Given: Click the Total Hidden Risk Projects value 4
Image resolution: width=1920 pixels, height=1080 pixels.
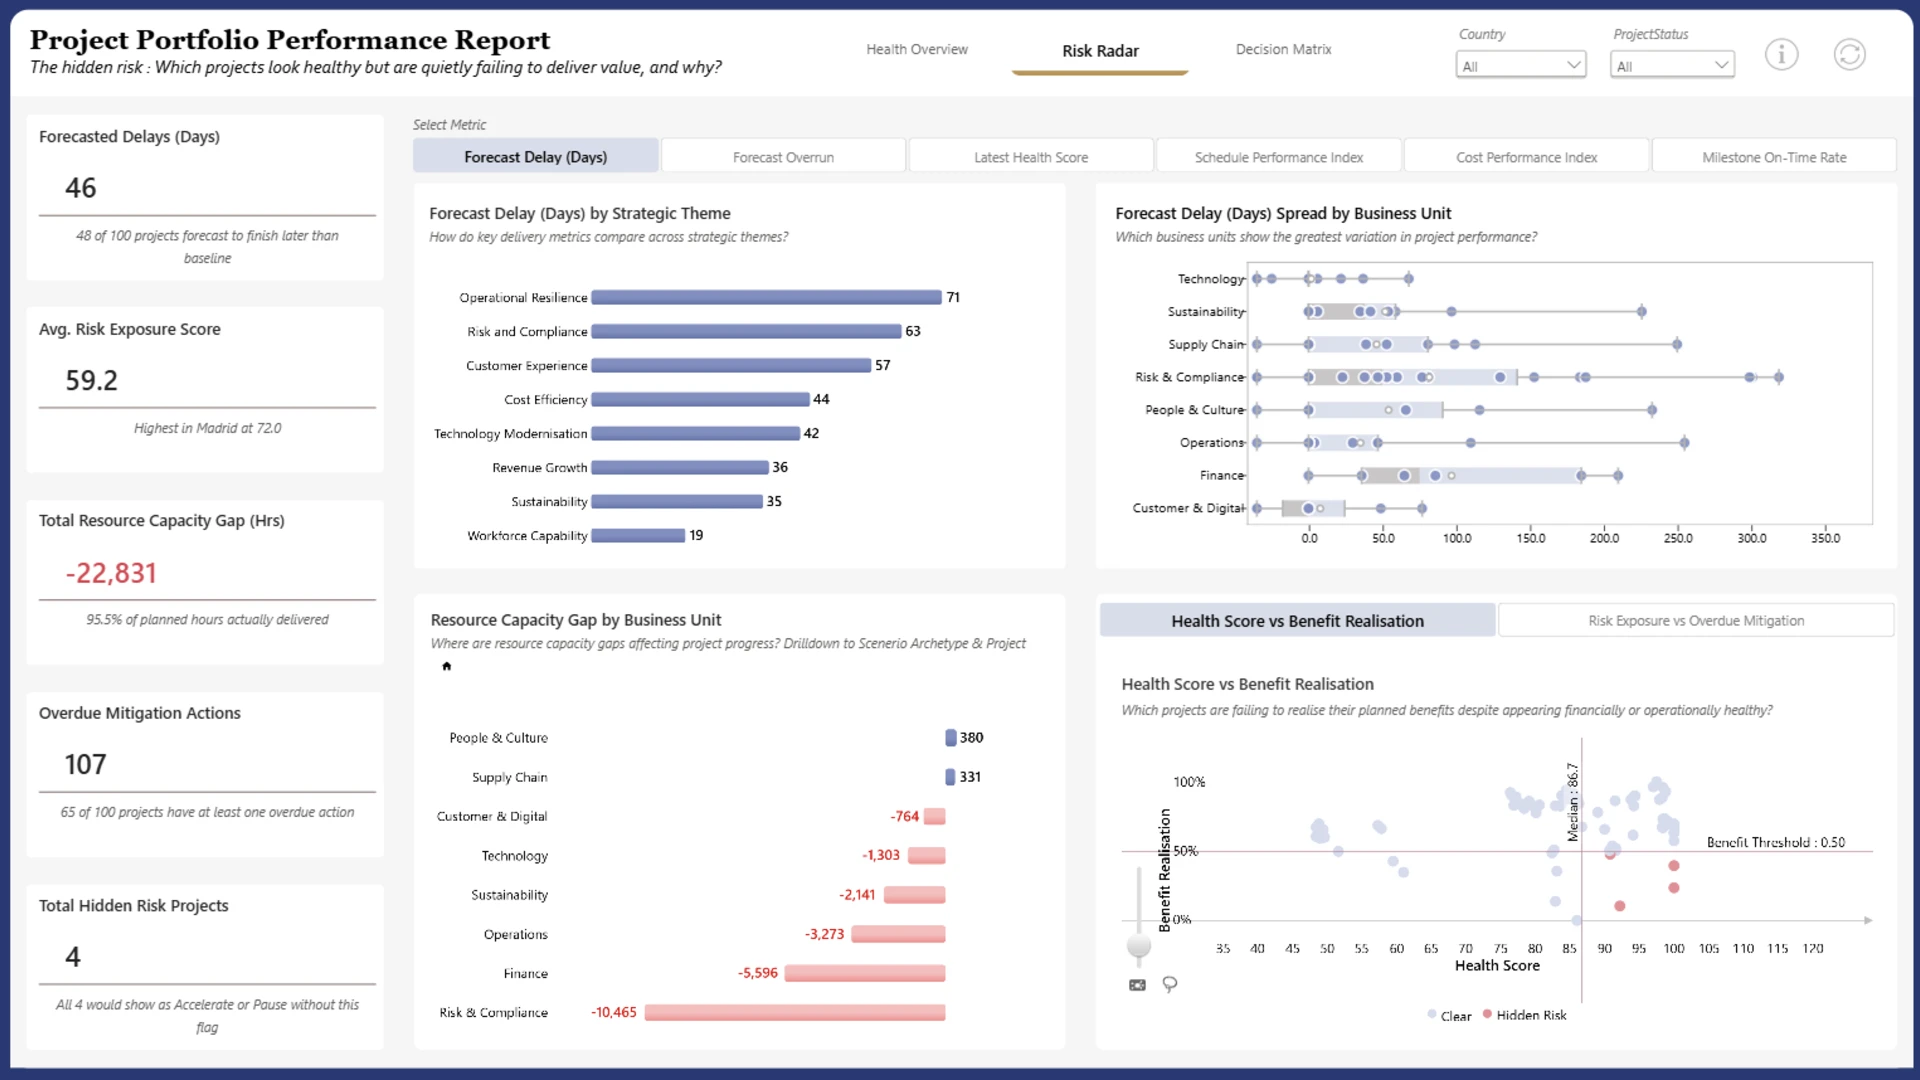Looking at the screenshot, I should [x=73, y=957].
